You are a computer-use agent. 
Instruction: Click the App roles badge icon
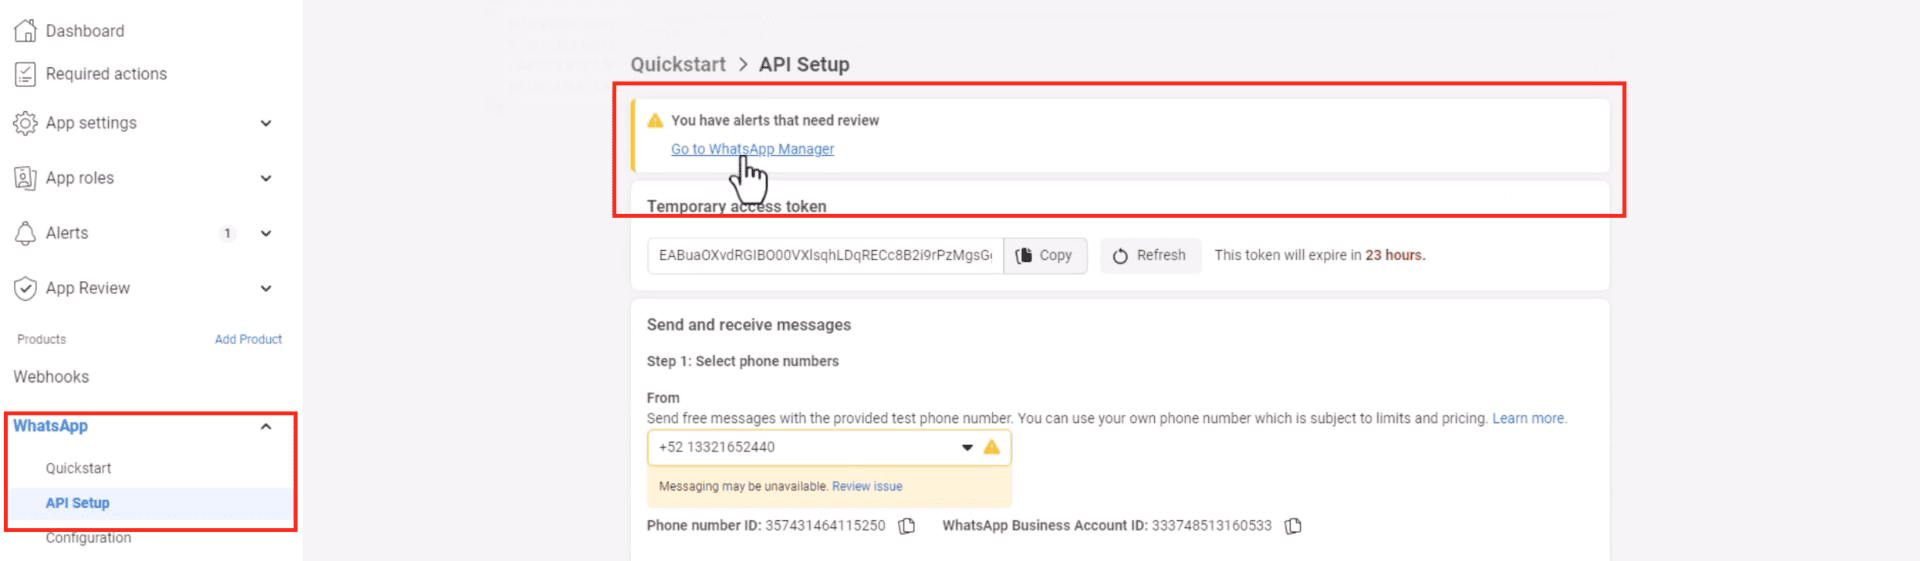point(25,178)
